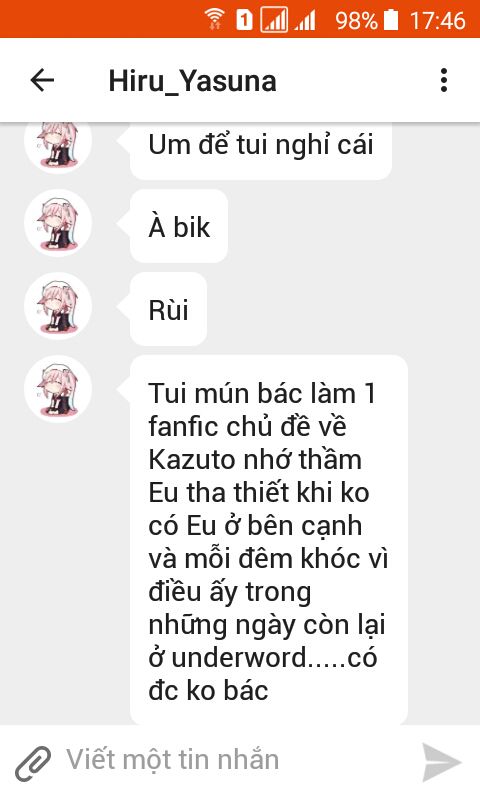Select the long fanfic request message bubble

click(269, 540)
